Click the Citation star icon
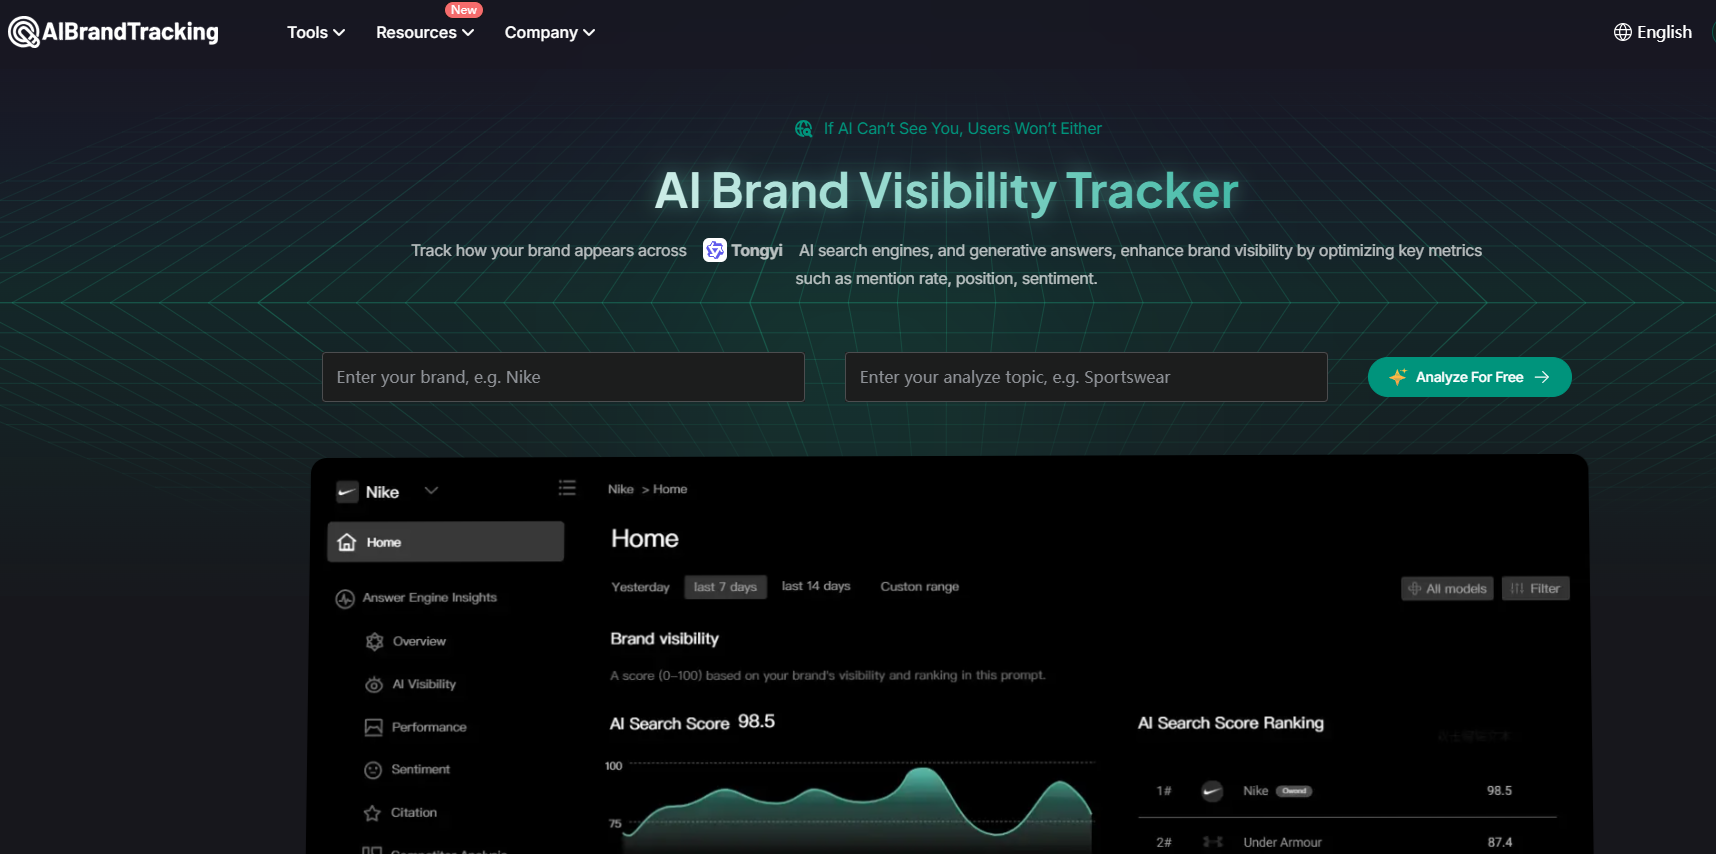Image resolution: width=1716 pixels, height=854 pixels. pos(372,813)
